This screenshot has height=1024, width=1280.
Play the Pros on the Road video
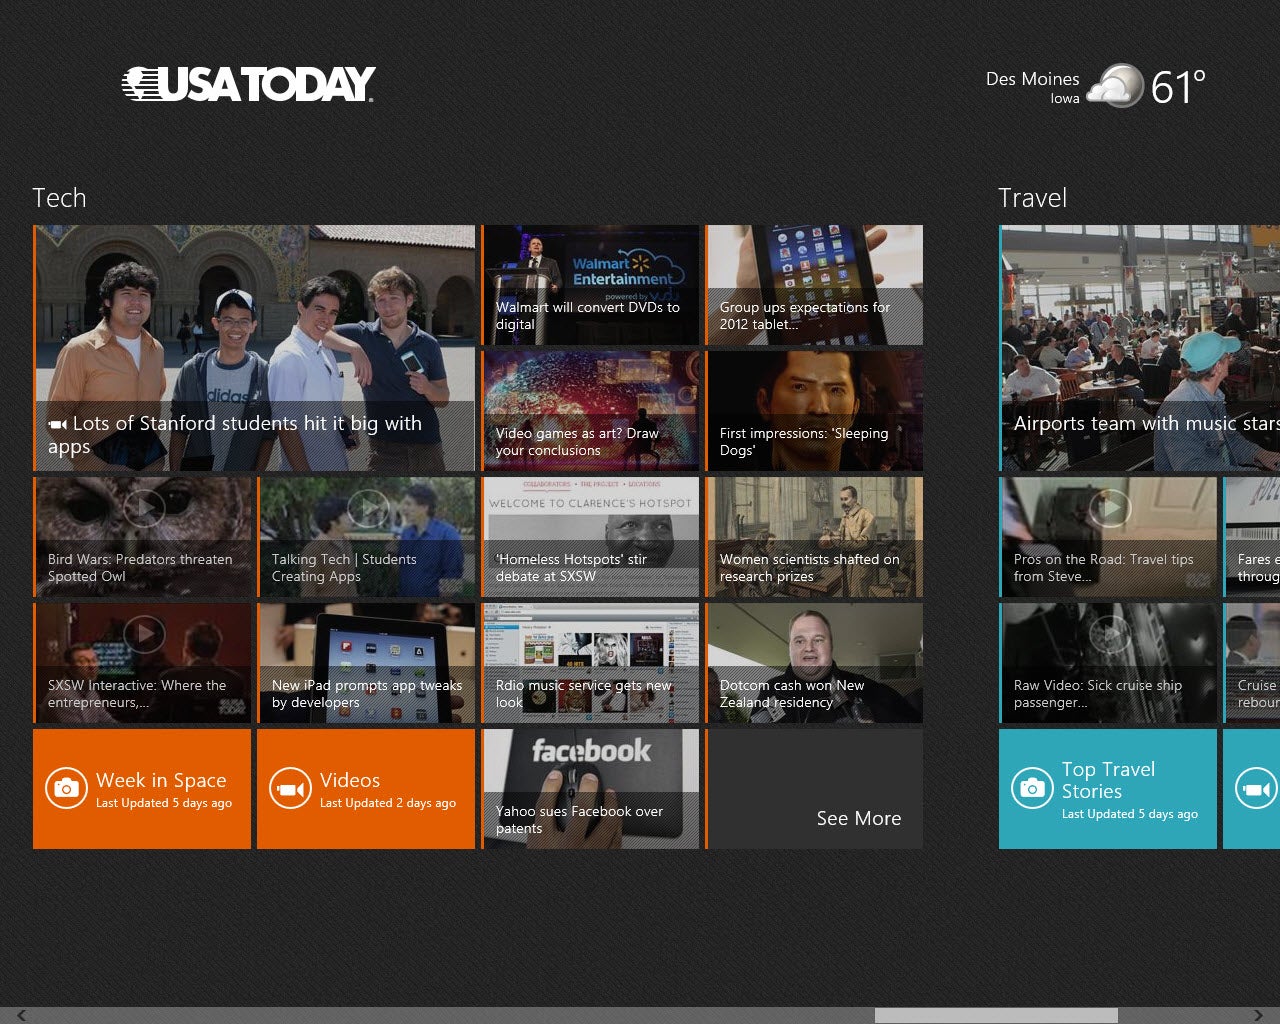pyautogui.click(x=1110, y=508)
